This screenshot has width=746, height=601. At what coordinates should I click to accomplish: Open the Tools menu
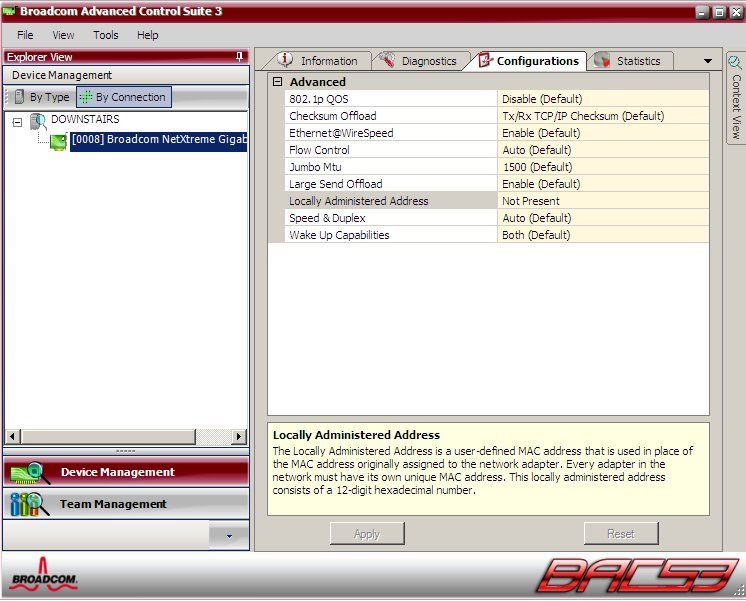(x=106, y=35)
